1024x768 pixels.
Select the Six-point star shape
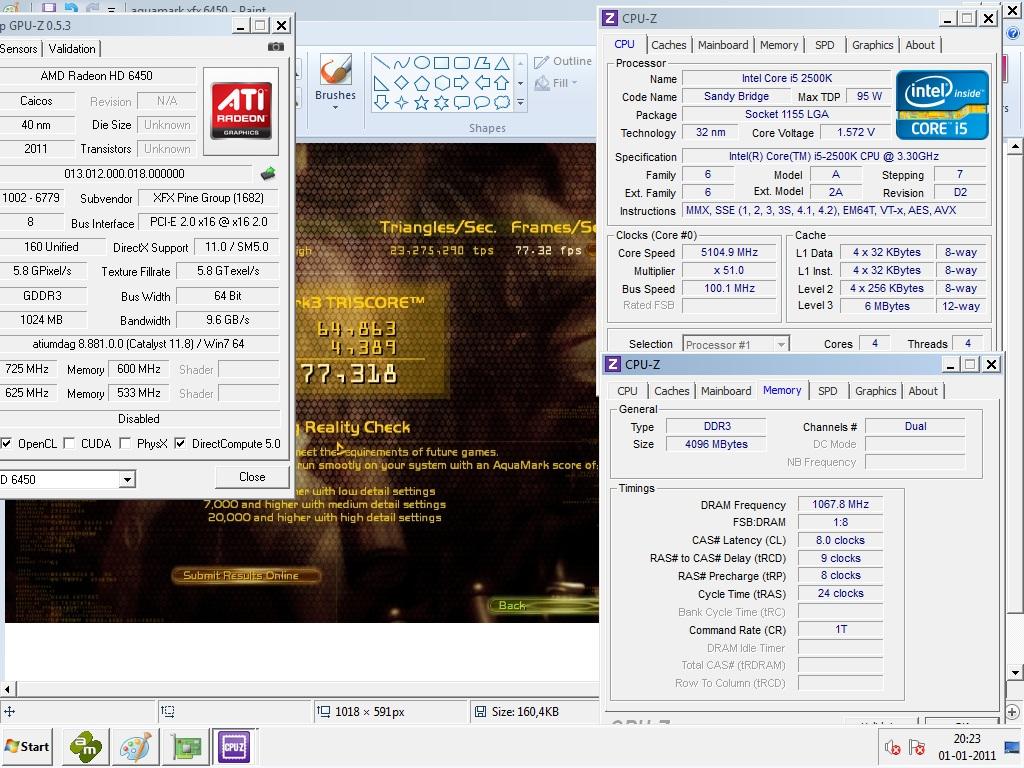click(441, 103)
